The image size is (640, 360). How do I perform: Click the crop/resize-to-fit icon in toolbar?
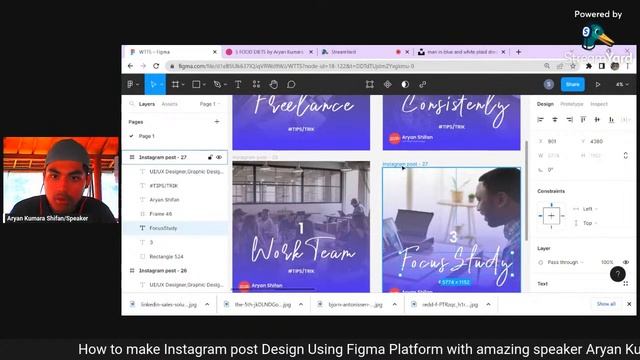[x=370, y=84]
